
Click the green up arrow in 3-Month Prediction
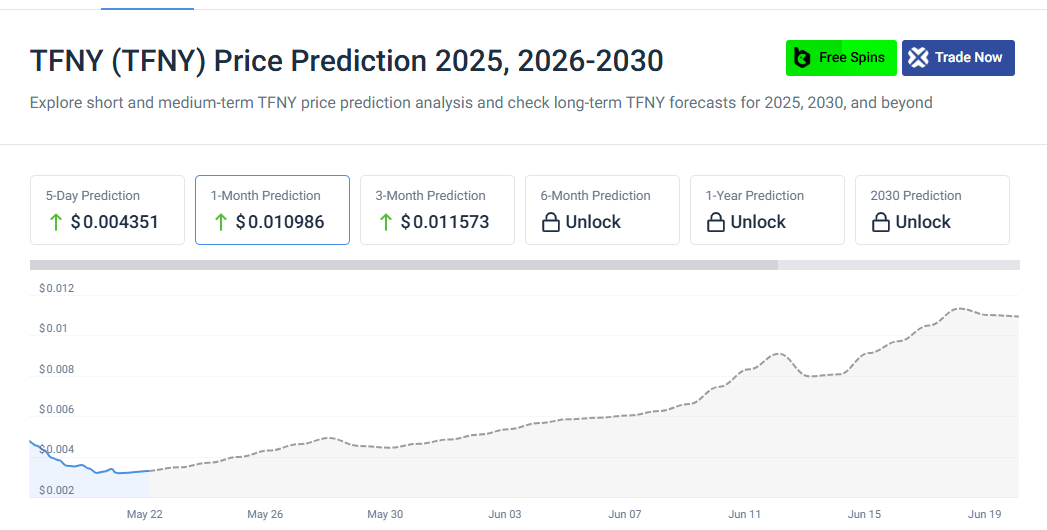point(385,222)
